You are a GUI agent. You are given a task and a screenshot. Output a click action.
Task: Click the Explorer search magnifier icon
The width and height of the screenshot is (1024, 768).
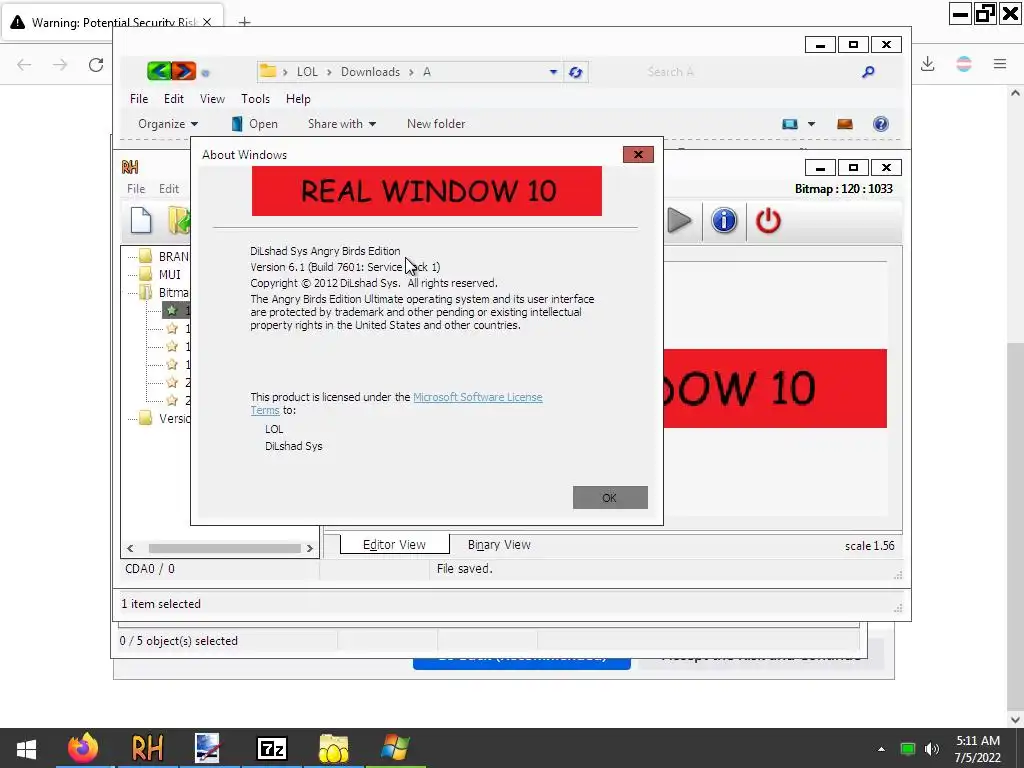(x=868, y=72)
